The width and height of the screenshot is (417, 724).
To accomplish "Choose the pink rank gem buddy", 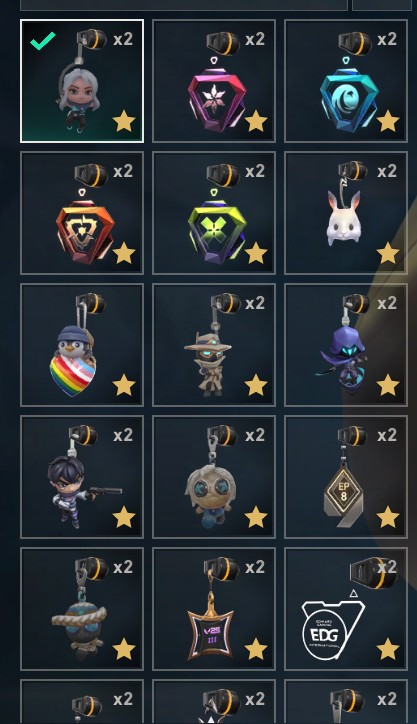I will pyautogui.click(x=214, y=81).
